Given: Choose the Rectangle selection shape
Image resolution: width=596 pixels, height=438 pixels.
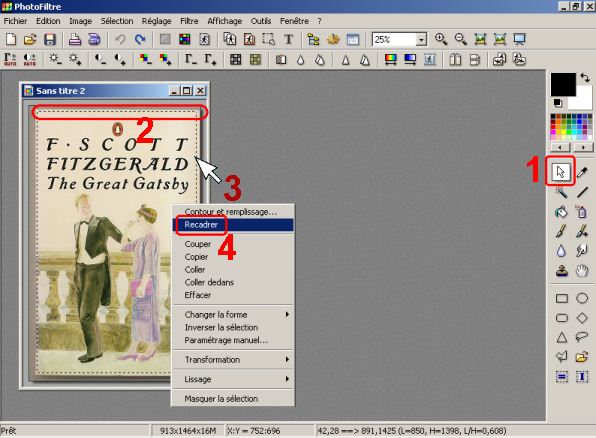Looking at the screenshot, I should pyautogui.click(x=562, y=298).
